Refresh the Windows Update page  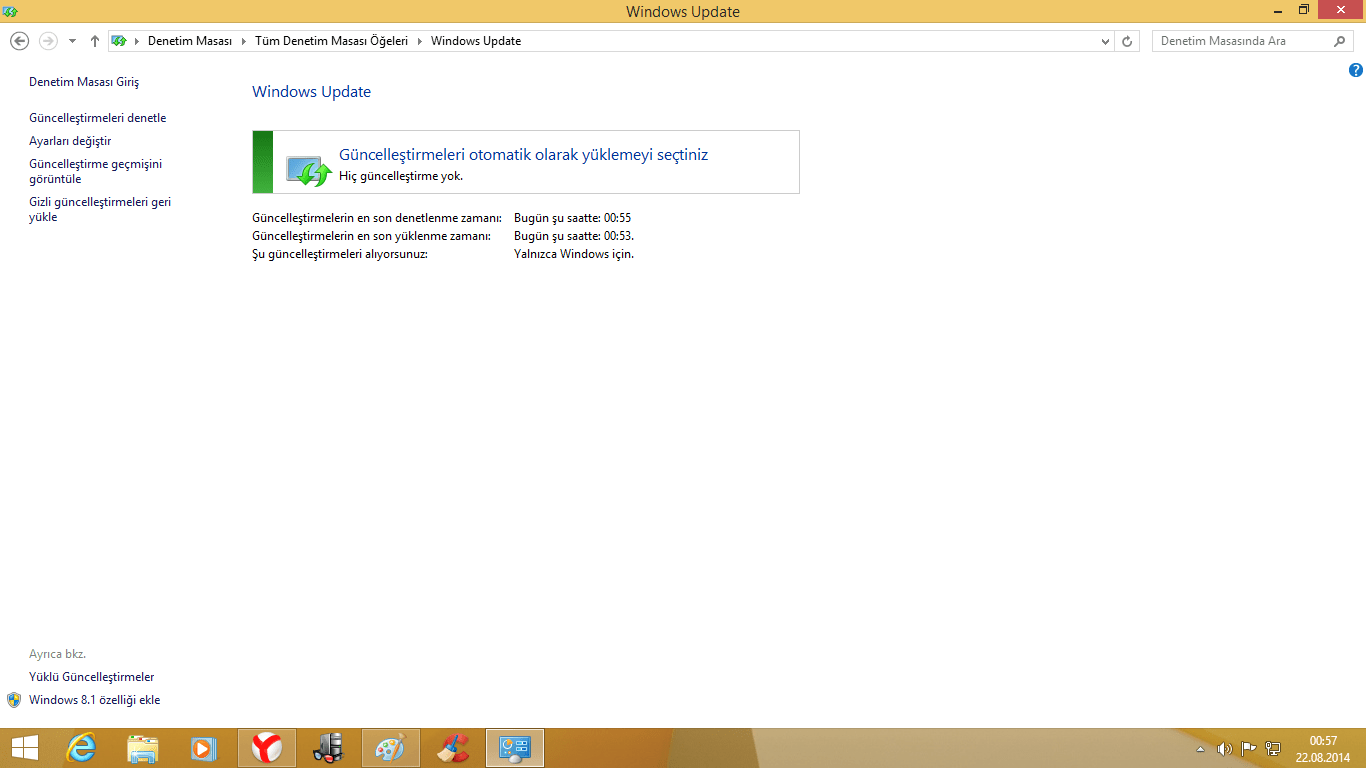[x=1127, y=41]
